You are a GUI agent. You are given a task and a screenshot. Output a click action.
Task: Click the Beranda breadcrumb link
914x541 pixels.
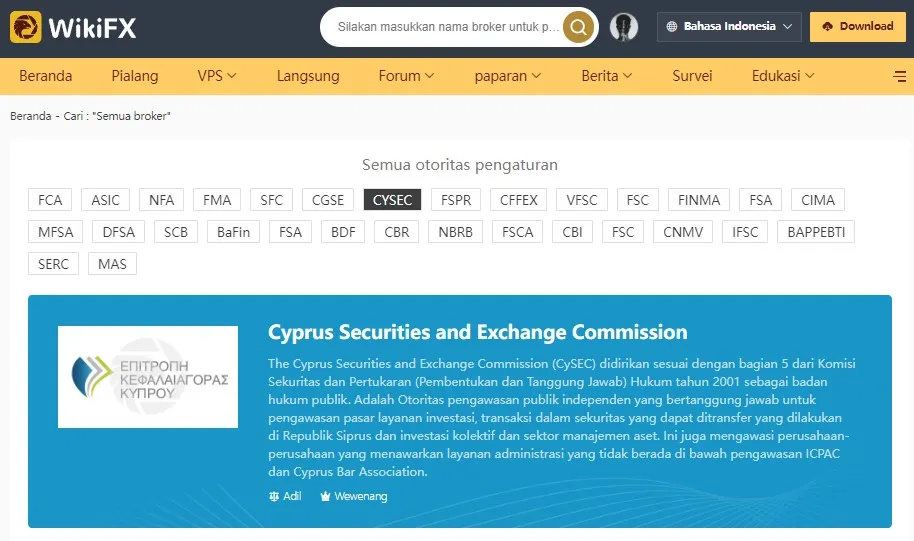[x=30, y=116]
